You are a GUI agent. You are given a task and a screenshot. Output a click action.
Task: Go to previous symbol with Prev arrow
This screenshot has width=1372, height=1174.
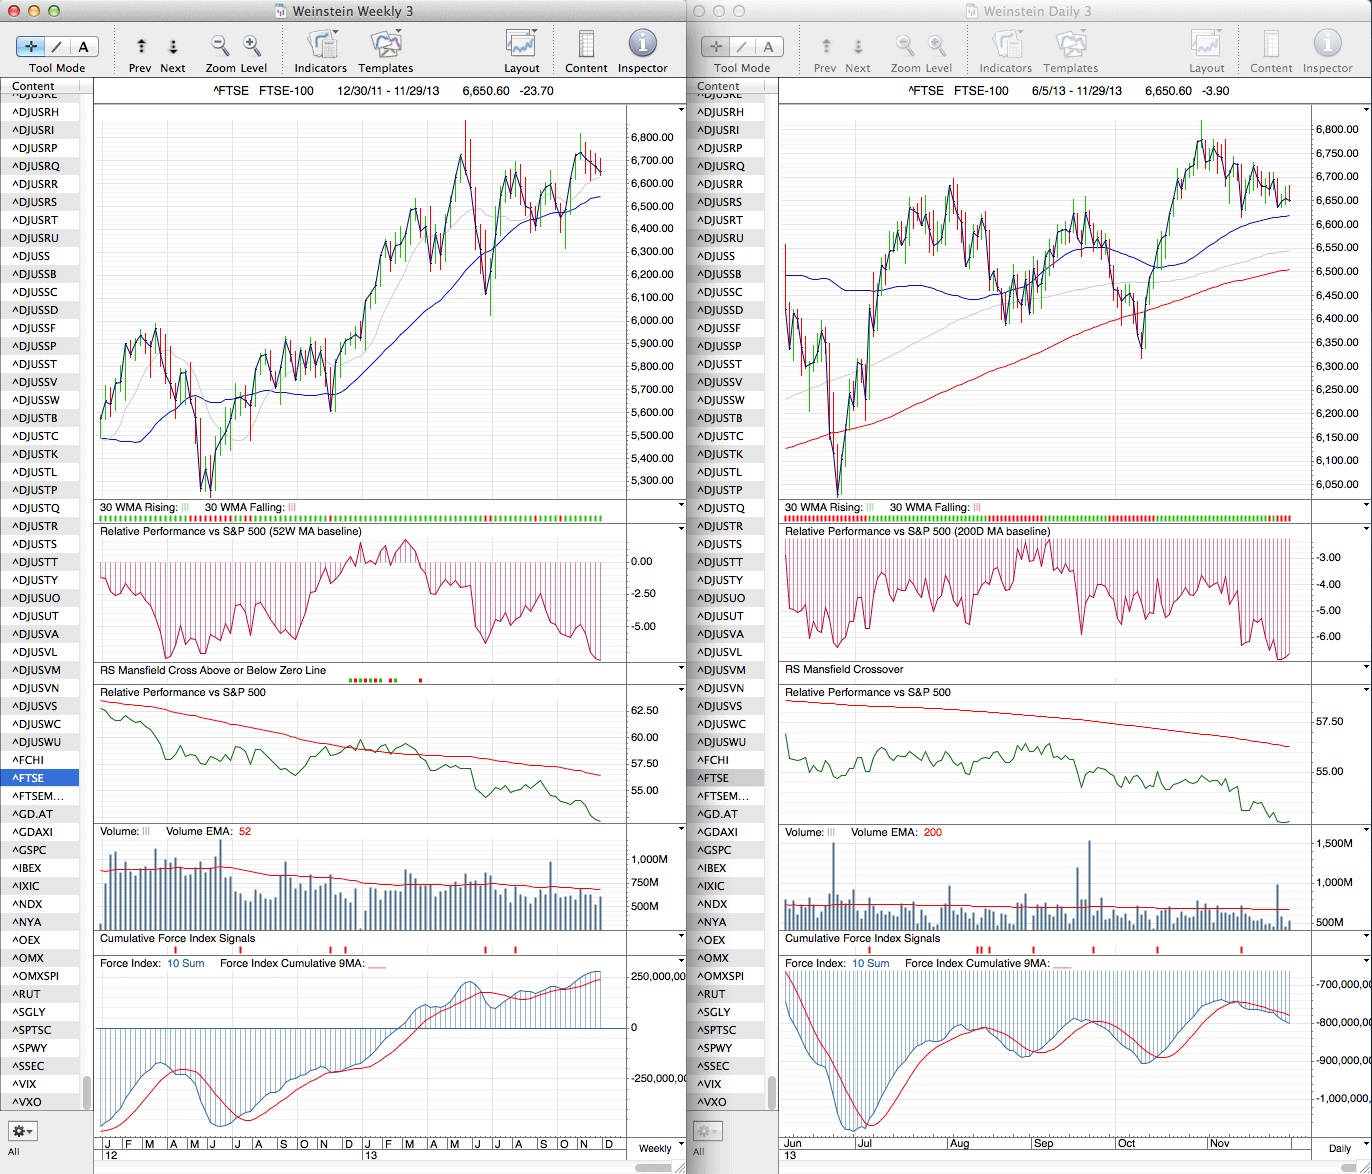[141, 47]
